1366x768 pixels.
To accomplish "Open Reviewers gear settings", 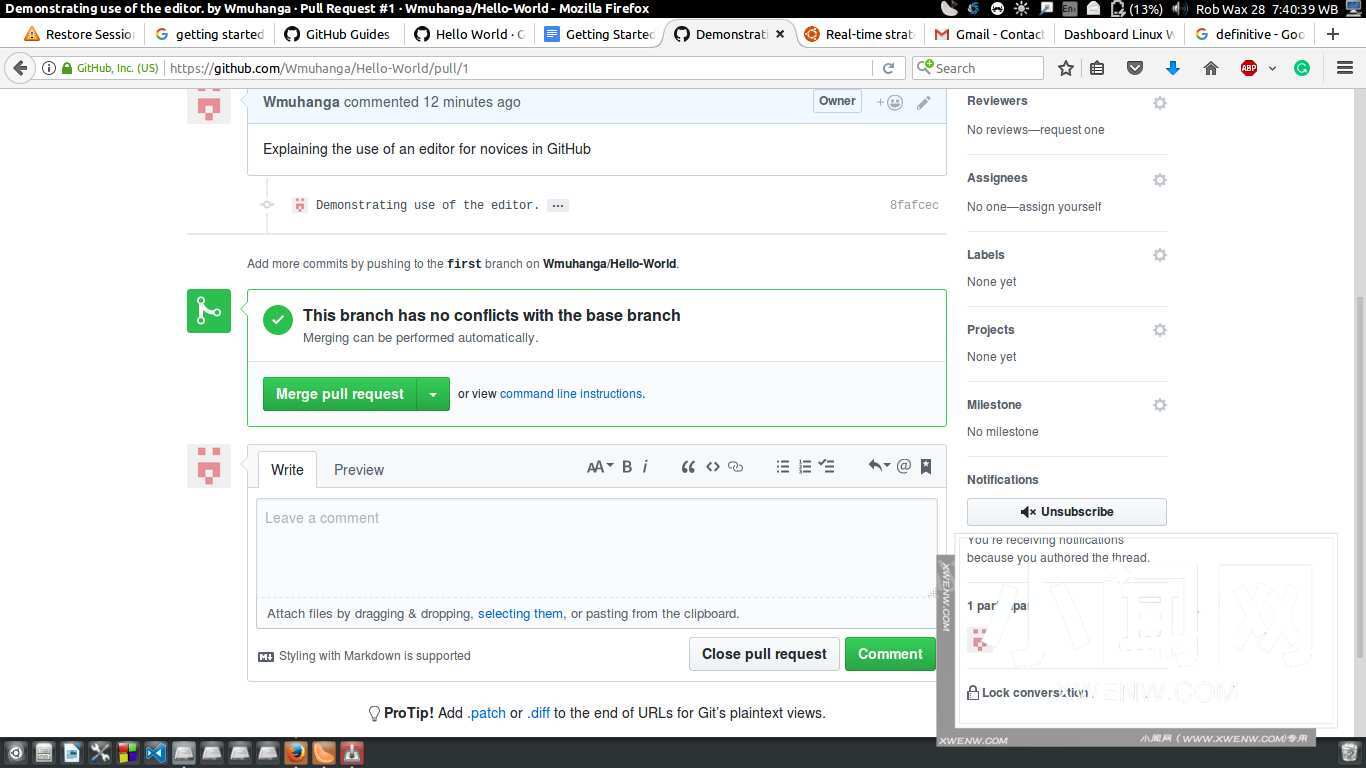I will click(x=1160, y=103).
